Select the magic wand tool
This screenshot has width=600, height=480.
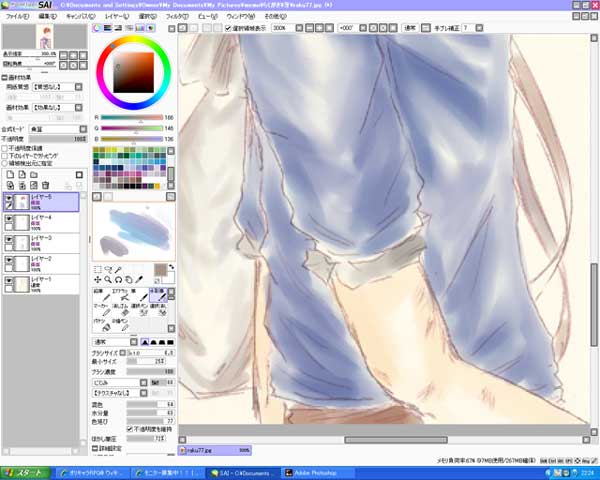119,269
